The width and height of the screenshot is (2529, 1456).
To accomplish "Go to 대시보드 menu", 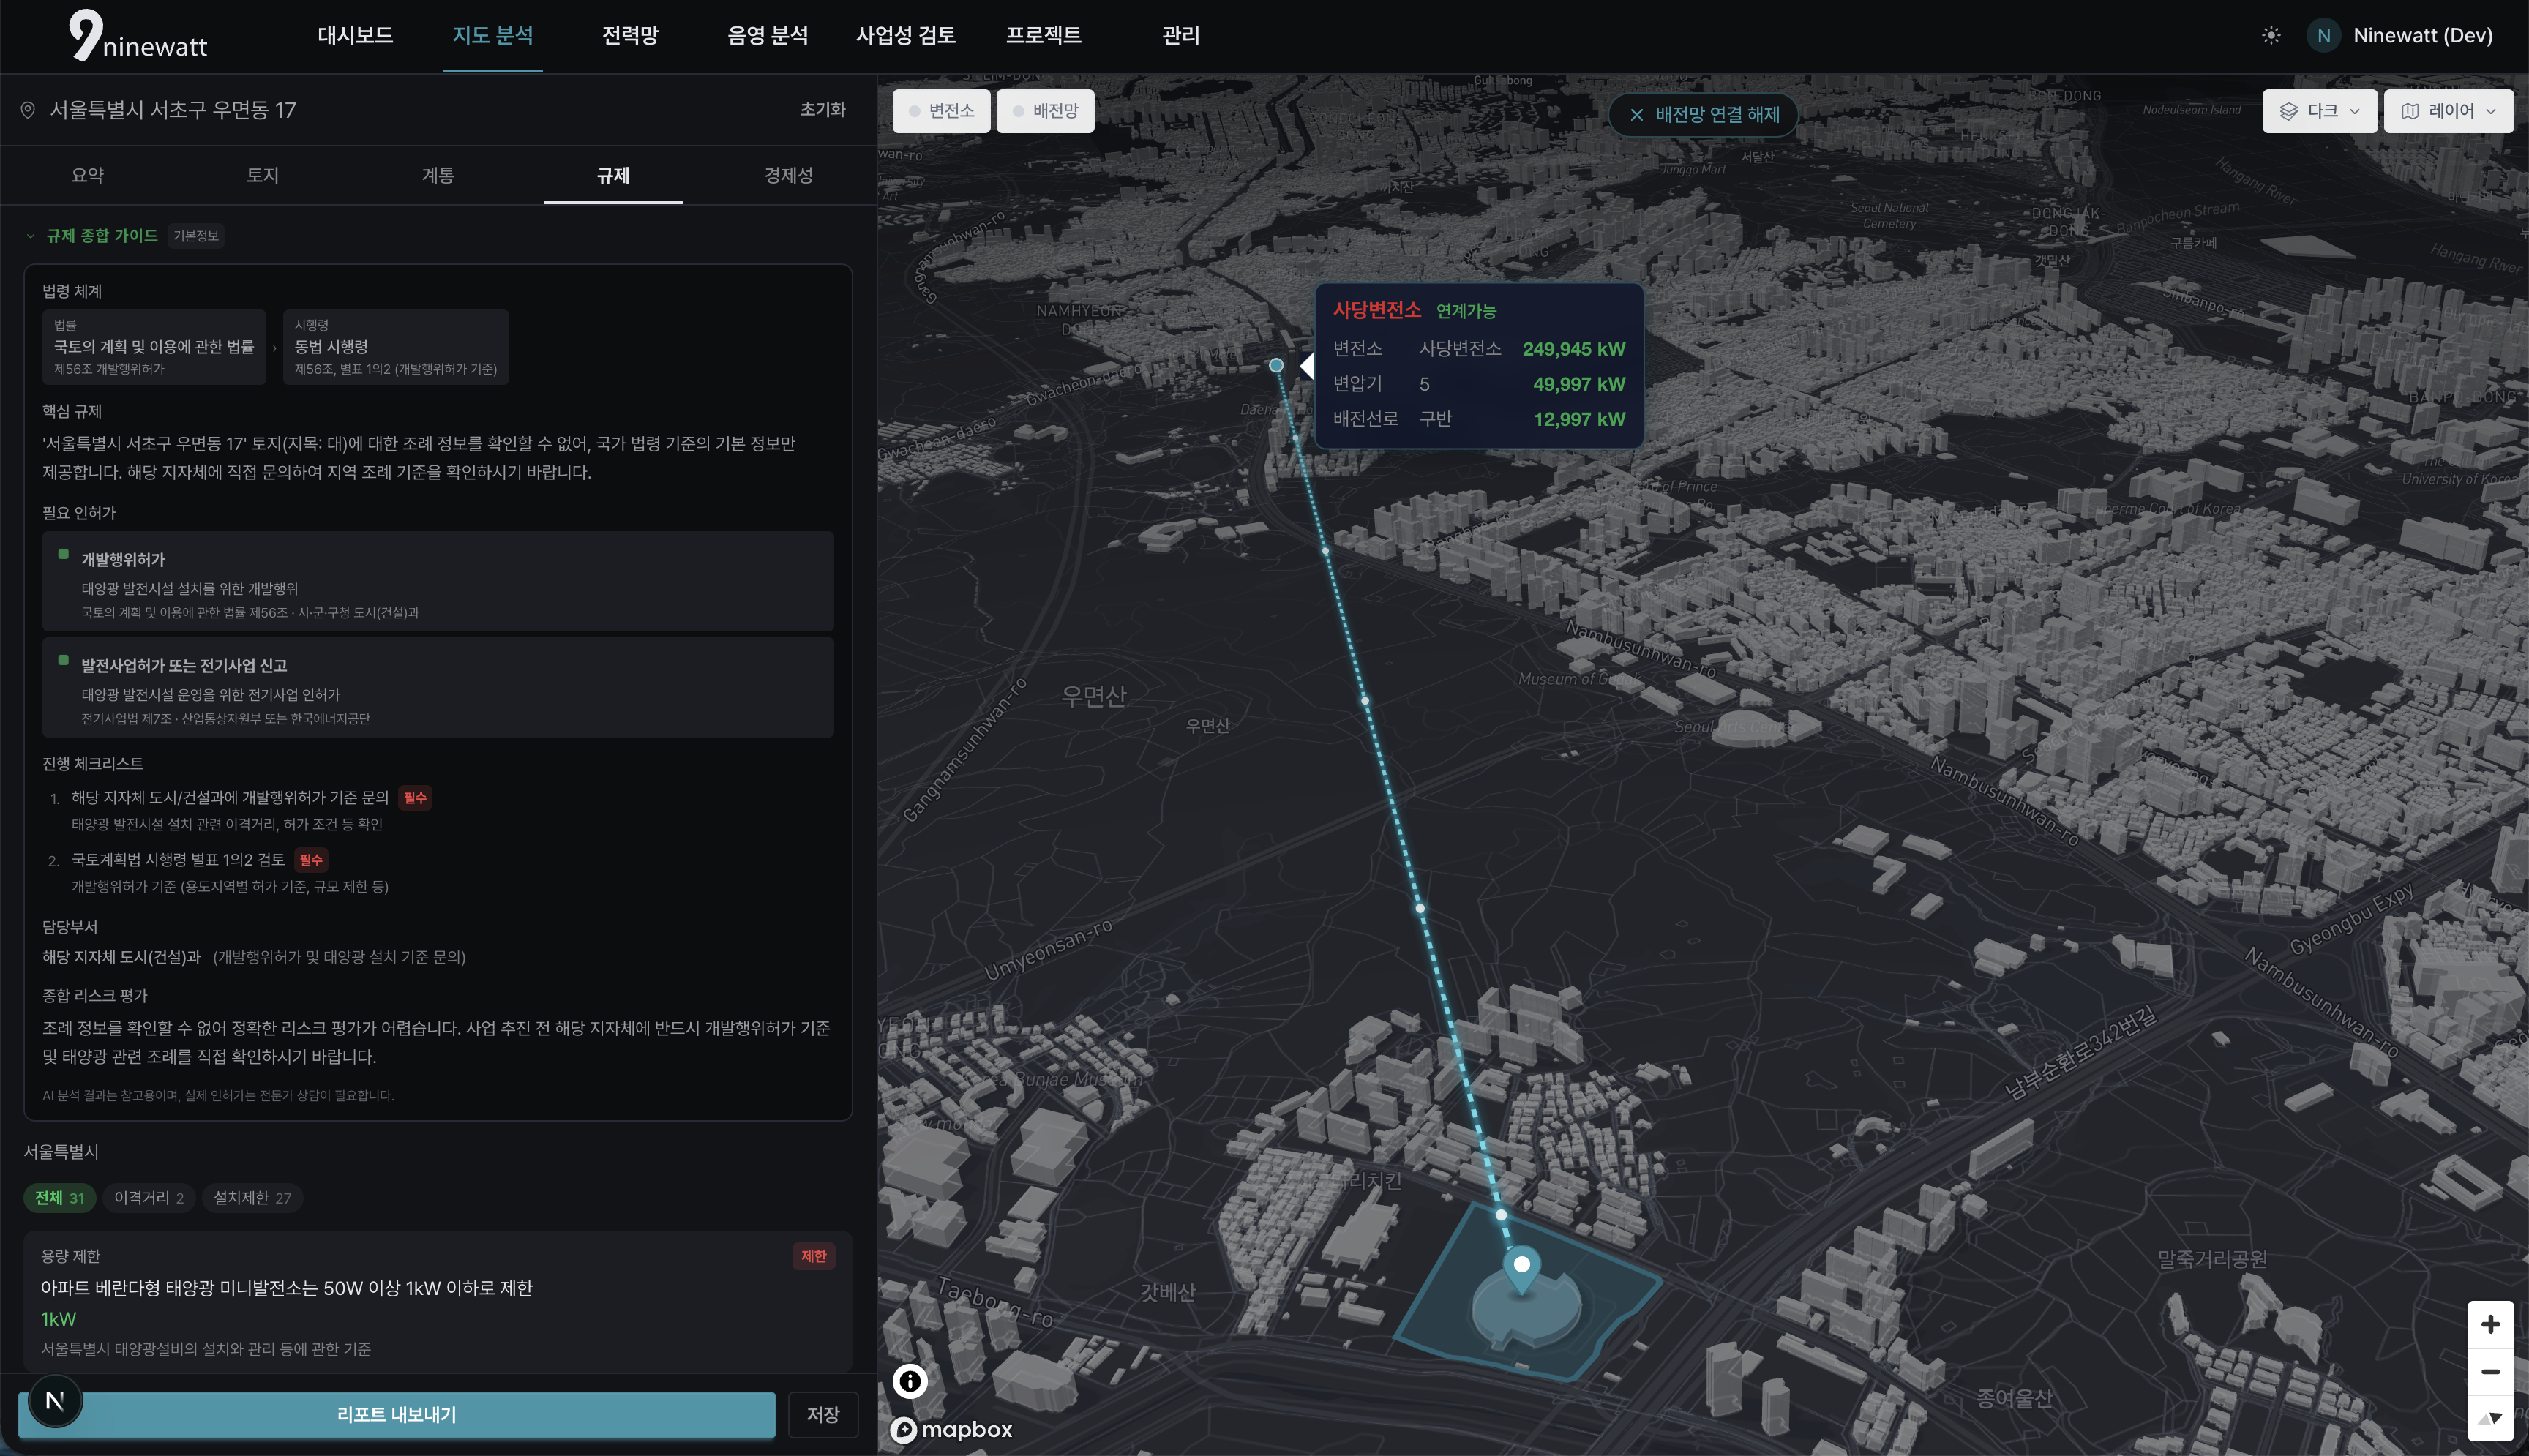I will pos(355,36).
